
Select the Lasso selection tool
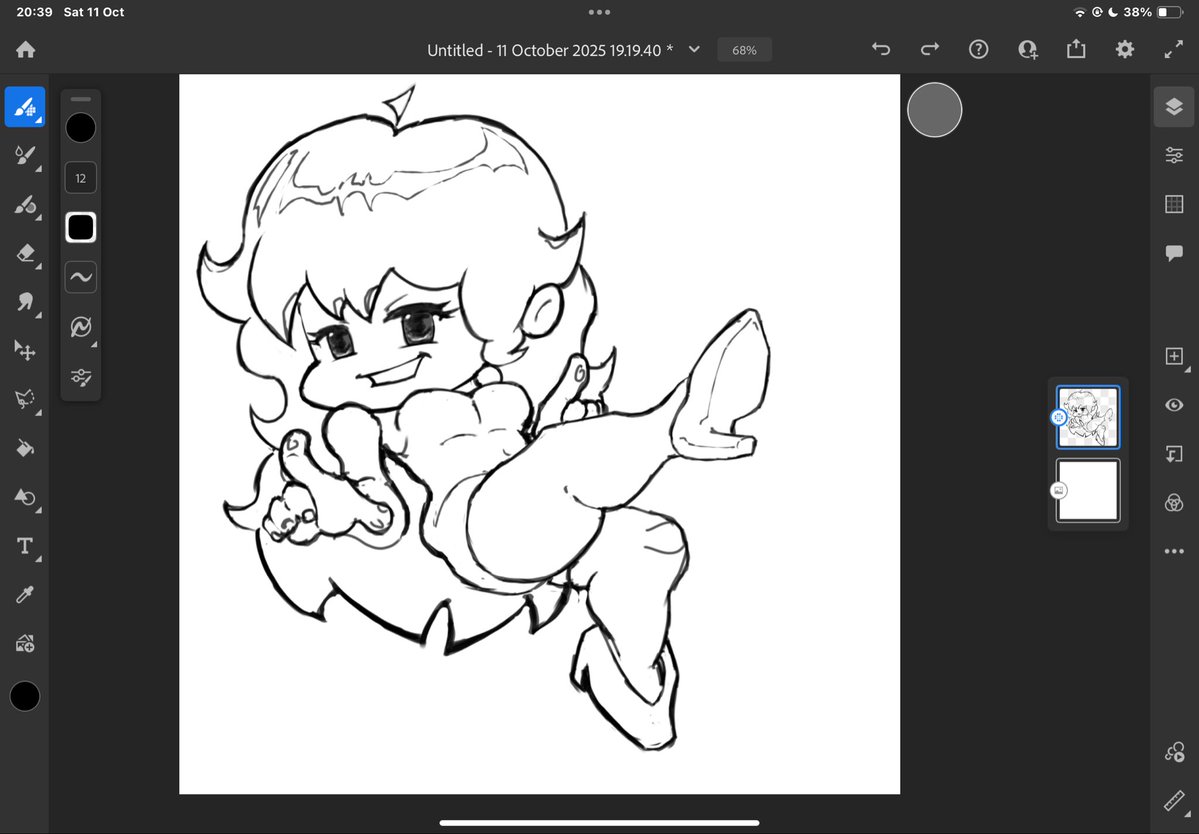tap(25, 399)
